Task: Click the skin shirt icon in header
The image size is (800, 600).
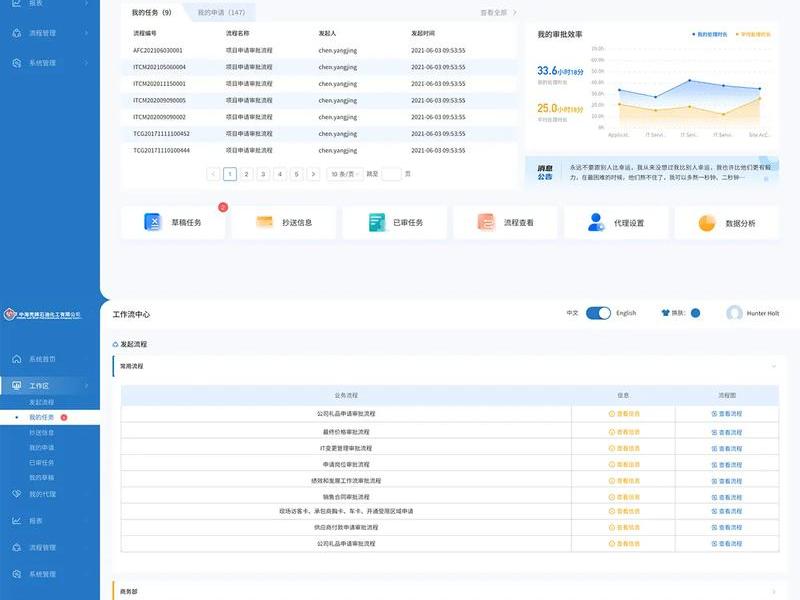Action: click(x=665, y=313)
